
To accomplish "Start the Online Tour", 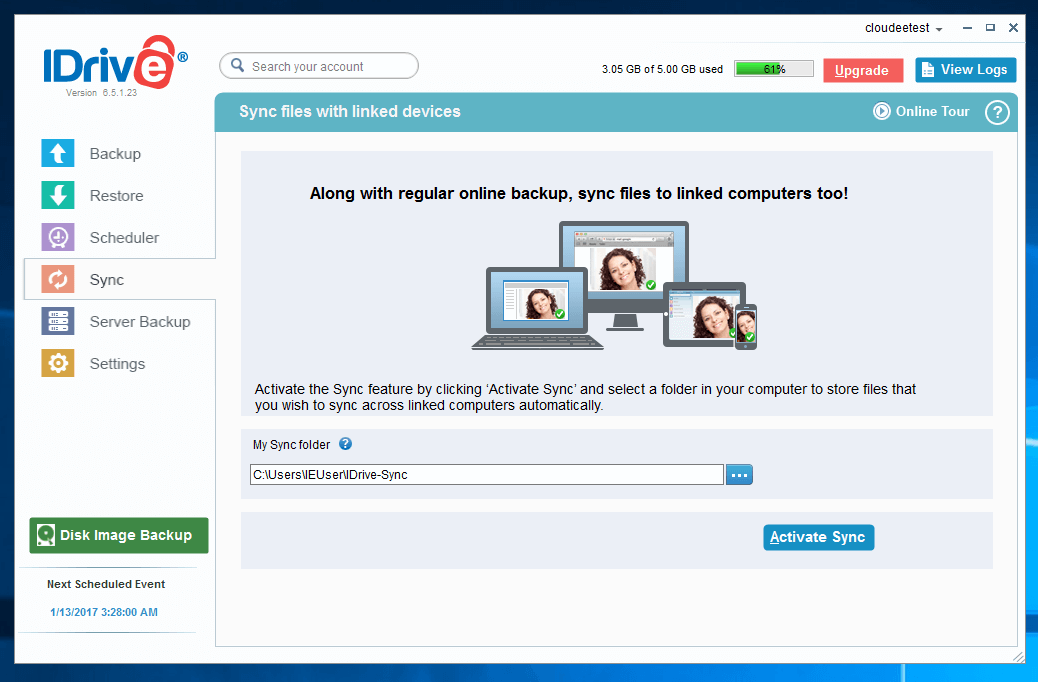I will [x=921, y=112].
